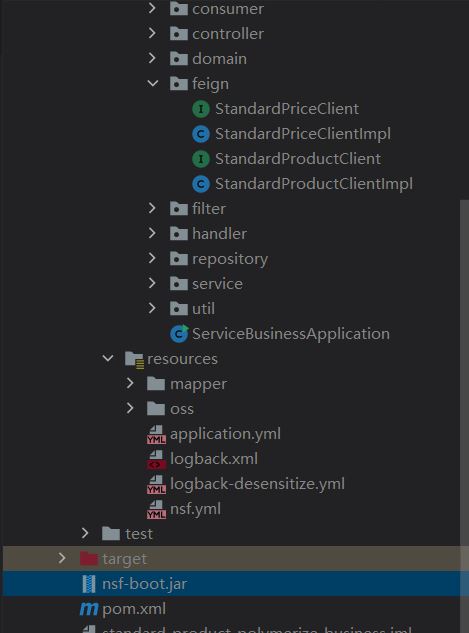Select the nsf.yml file
This screenshot has height=633, width=469.
pos(195,509)
